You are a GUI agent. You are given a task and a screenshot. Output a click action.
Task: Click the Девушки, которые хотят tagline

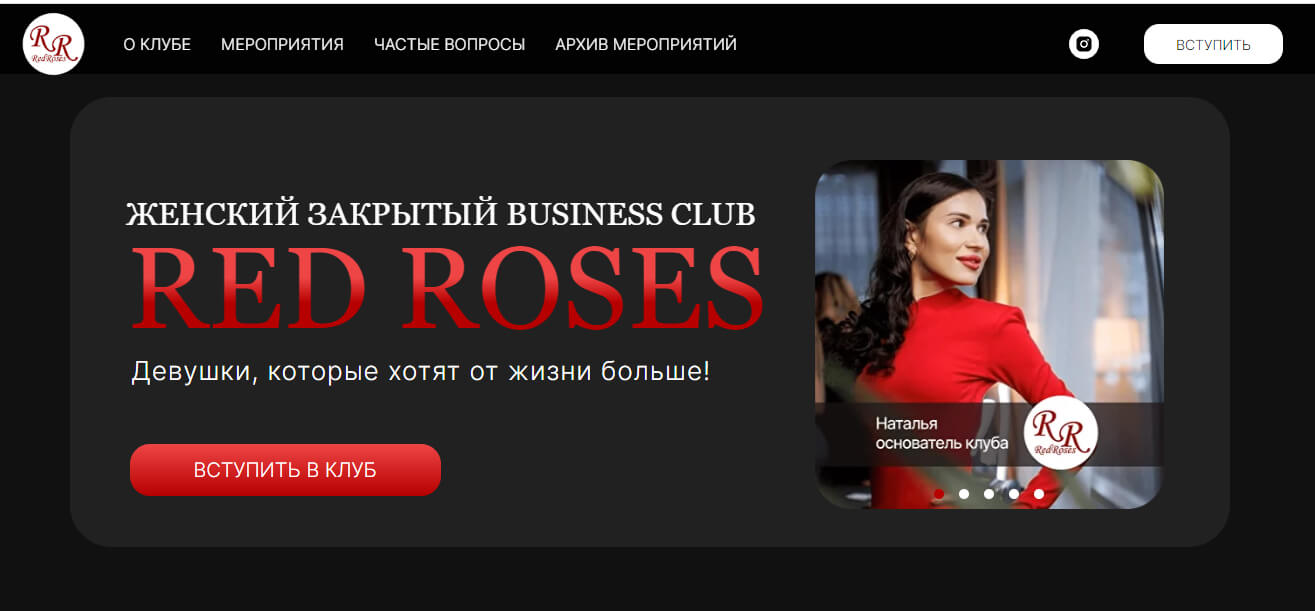(421, 371)
